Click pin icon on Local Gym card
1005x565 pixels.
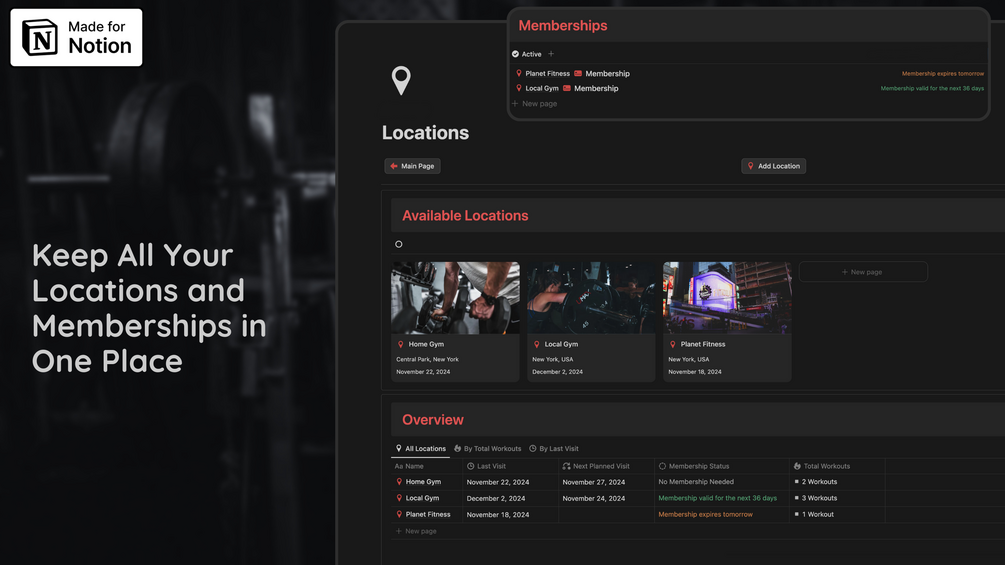click(x=536, y=344)
